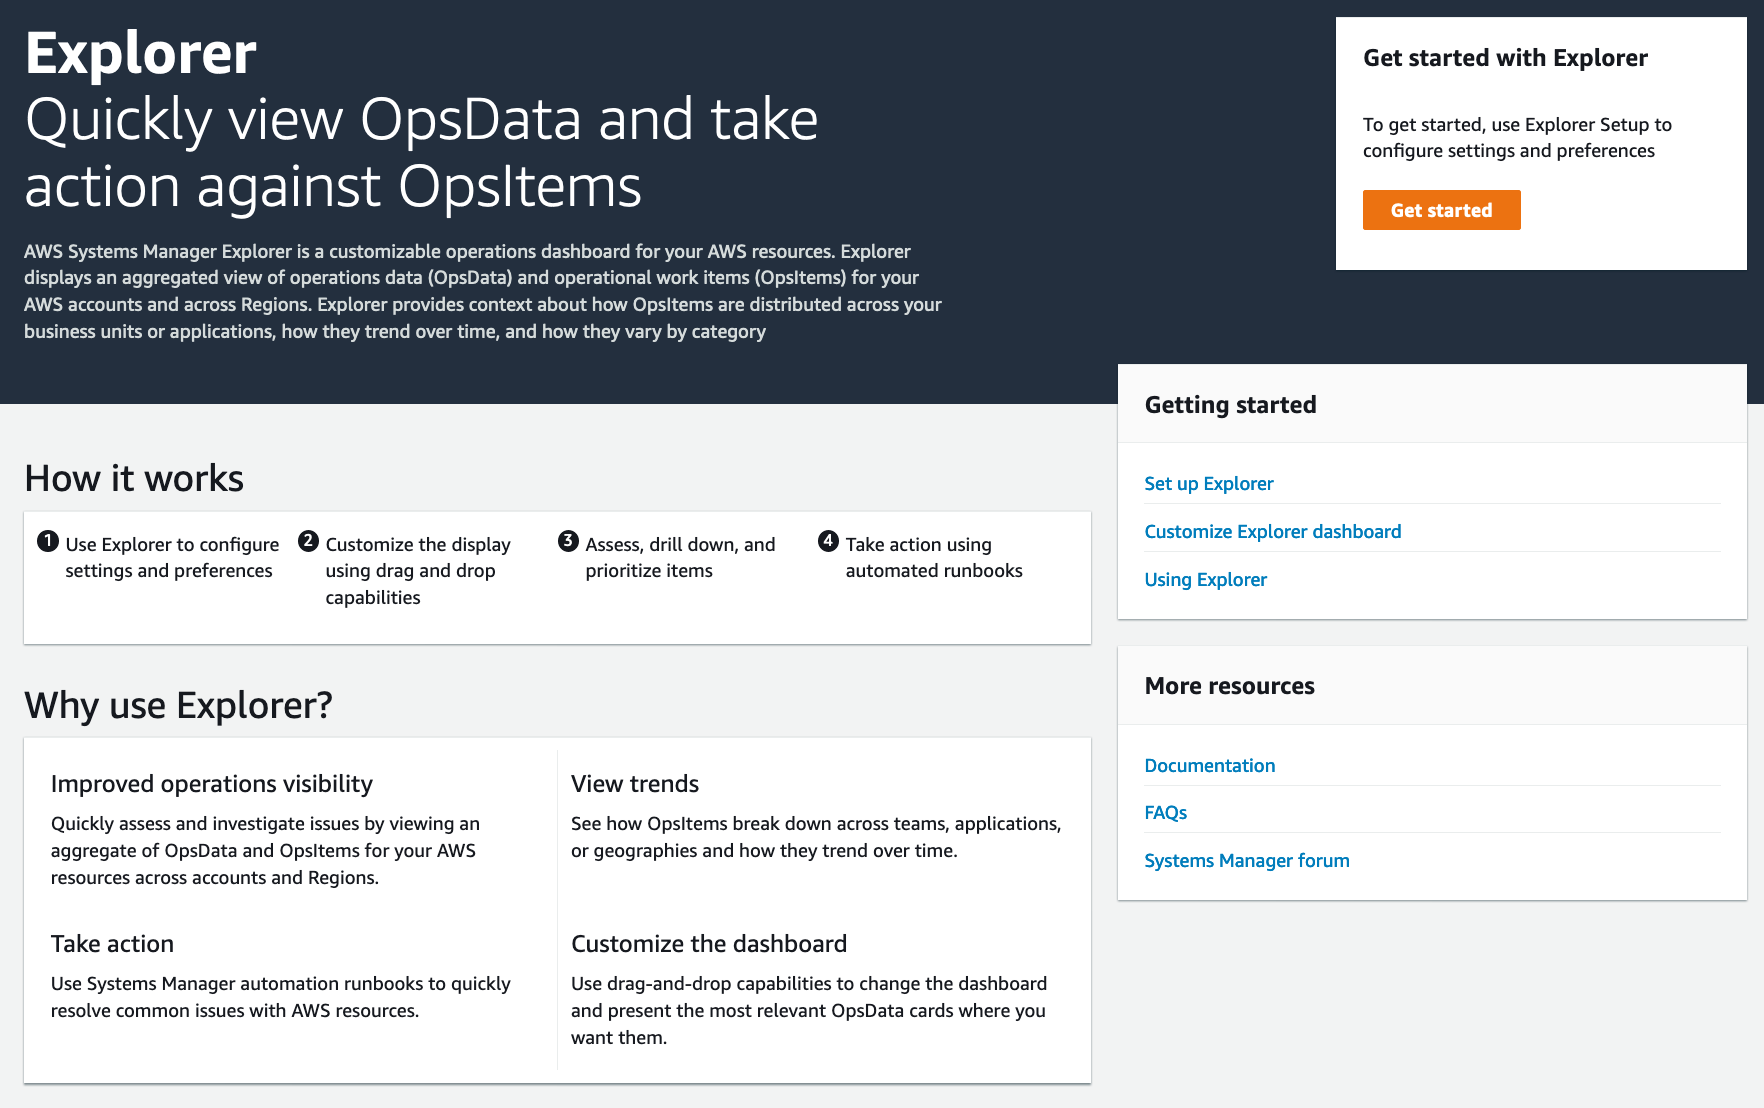This screenshot has width=1764, height=1108.
Task: Click the Getting started panel header
Action: point(1230,405)
